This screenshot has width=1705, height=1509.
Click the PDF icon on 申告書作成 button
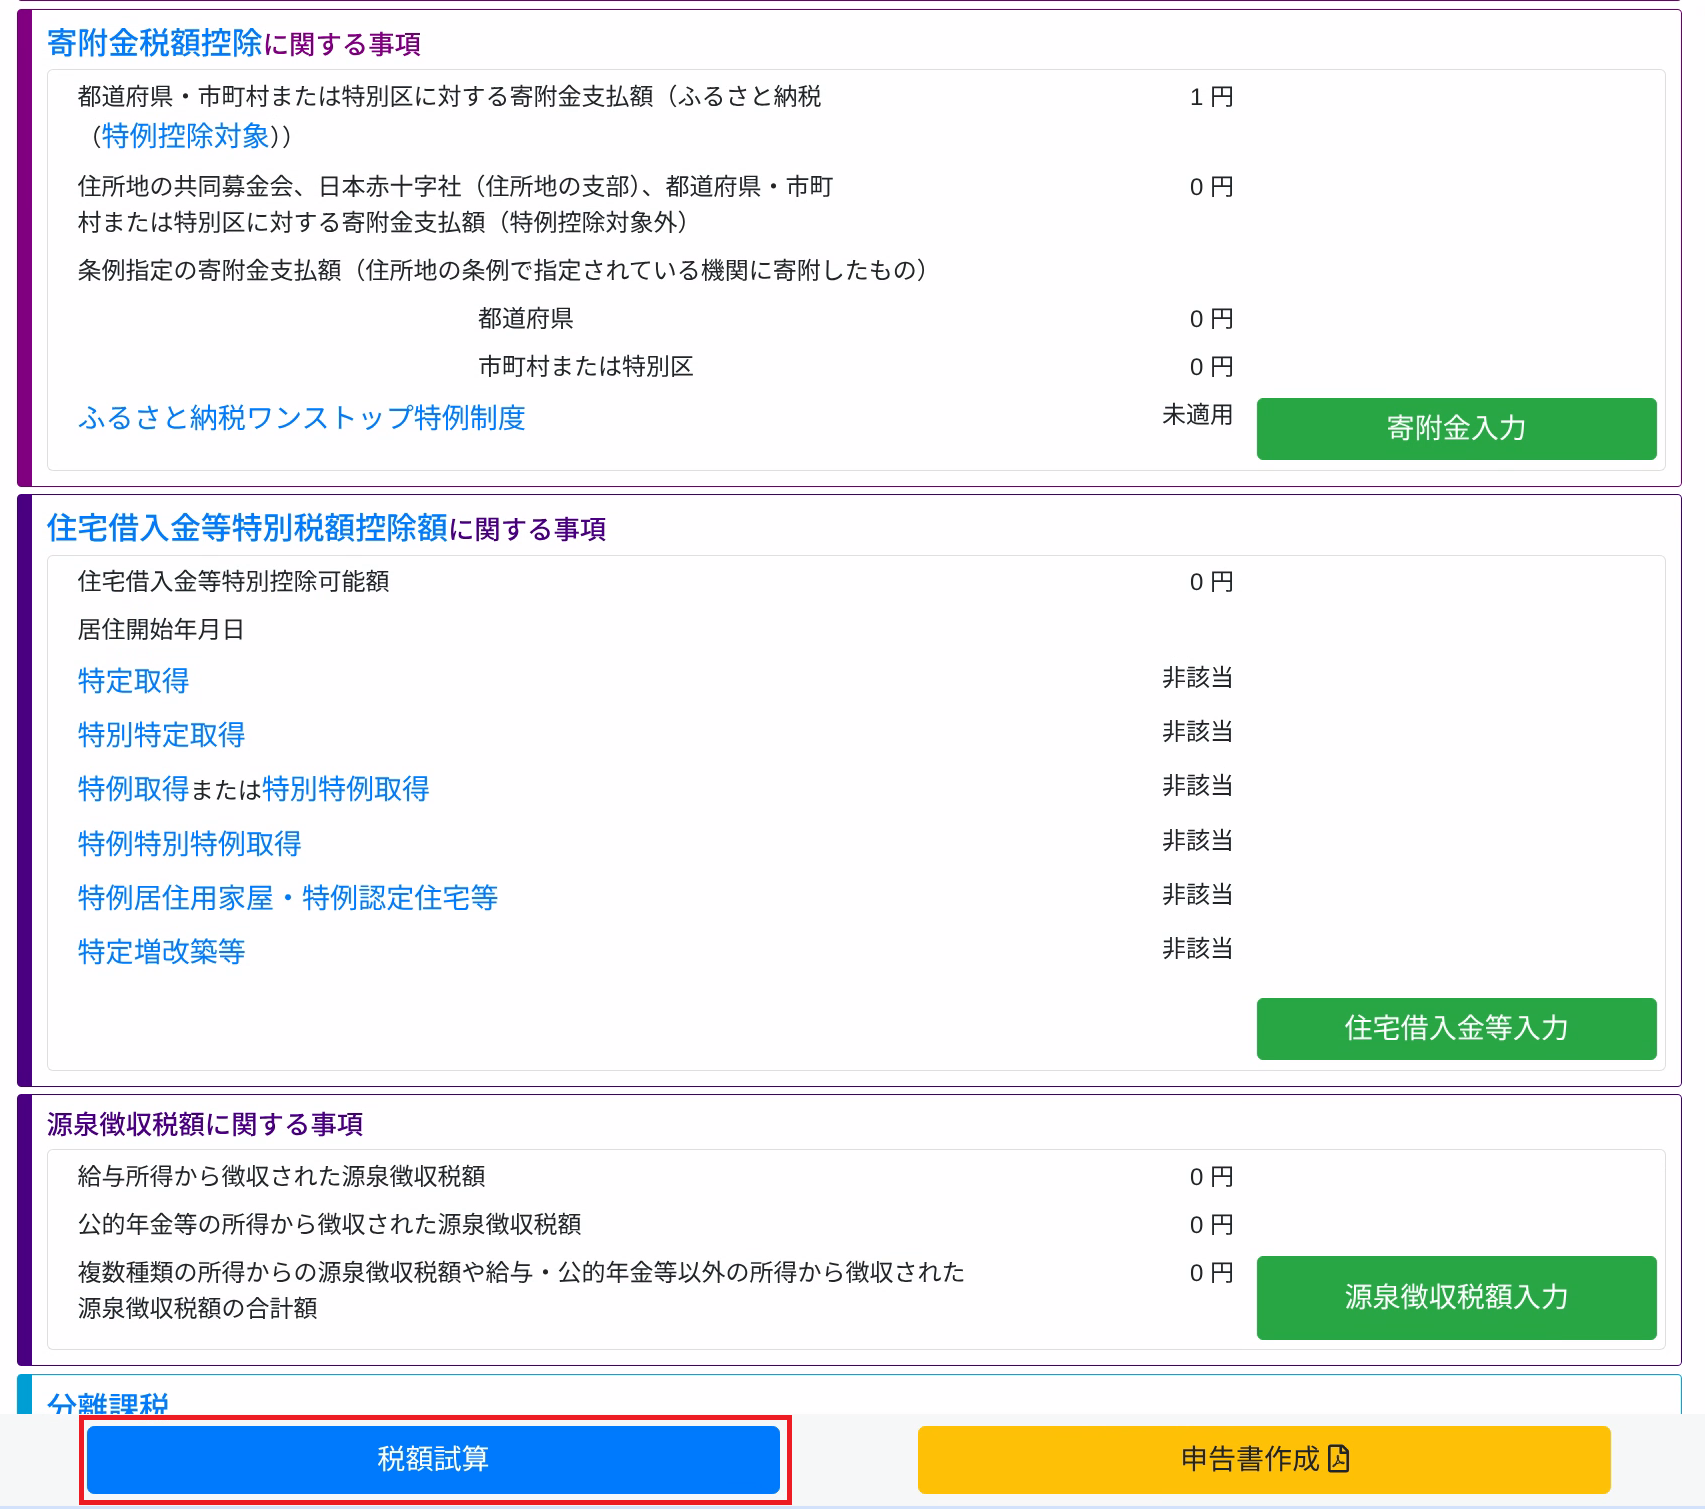tap(1338, 1459)
